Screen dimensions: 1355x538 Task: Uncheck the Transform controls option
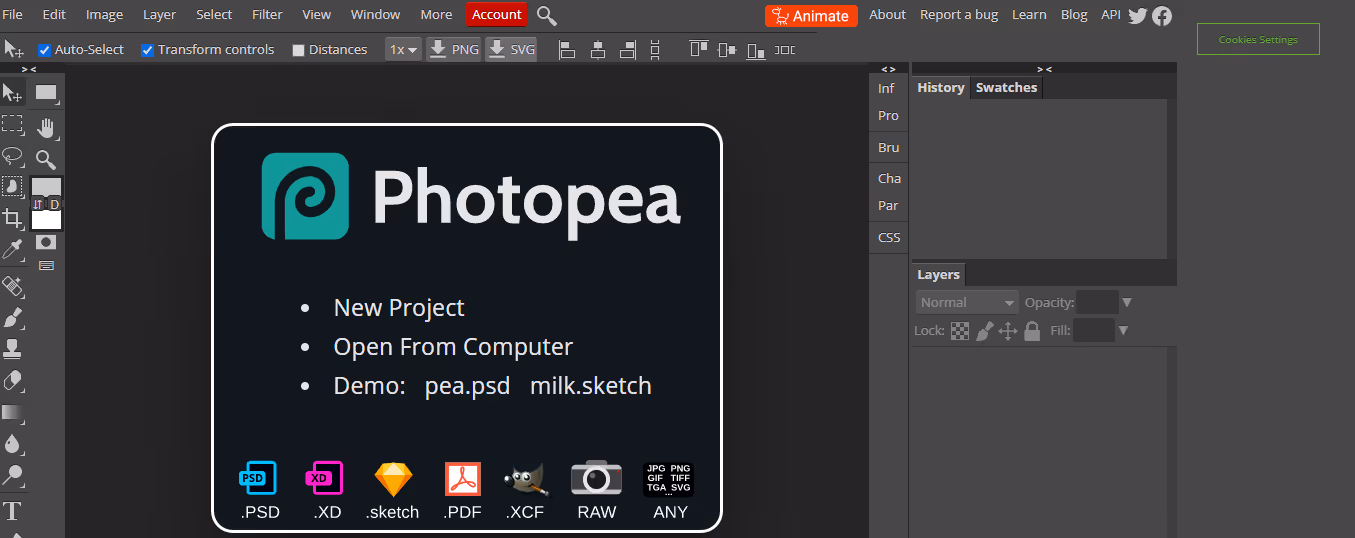coord(147,50)
